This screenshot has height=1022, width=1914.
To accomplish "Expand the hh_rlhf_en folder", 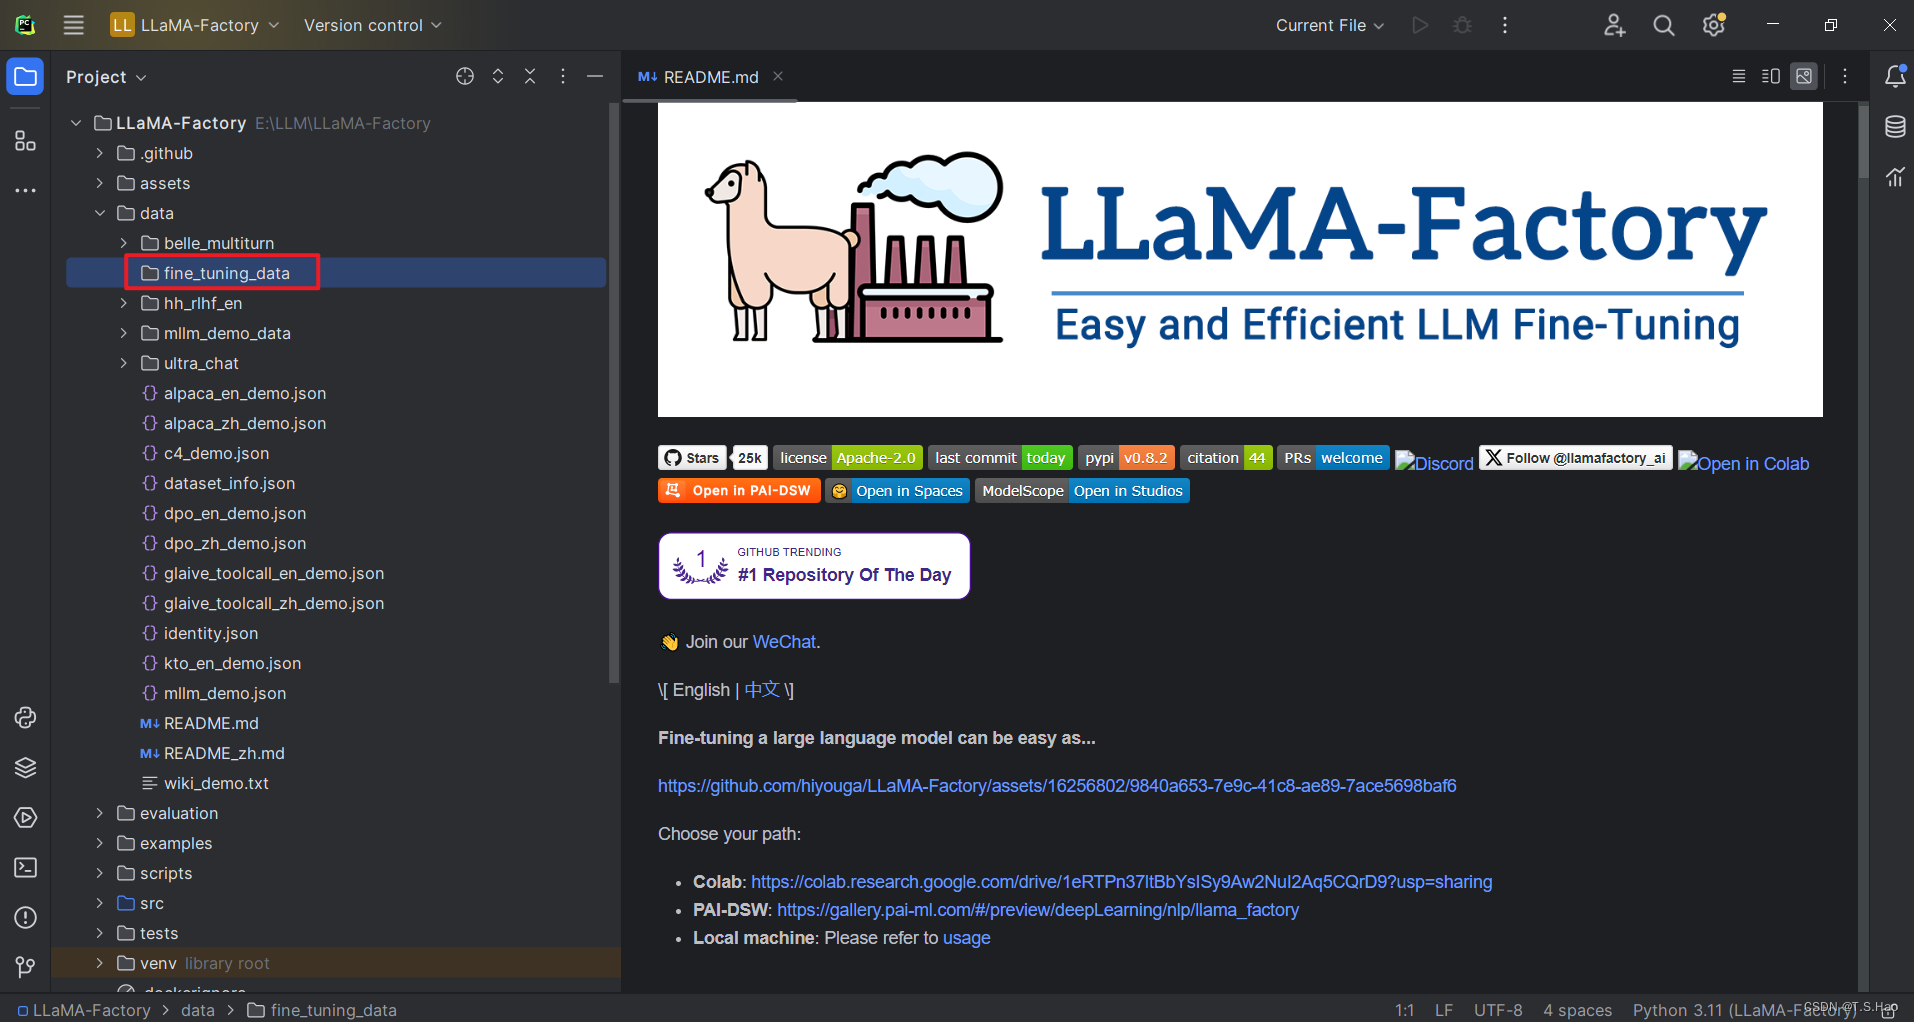I will (x=124, y=303).
